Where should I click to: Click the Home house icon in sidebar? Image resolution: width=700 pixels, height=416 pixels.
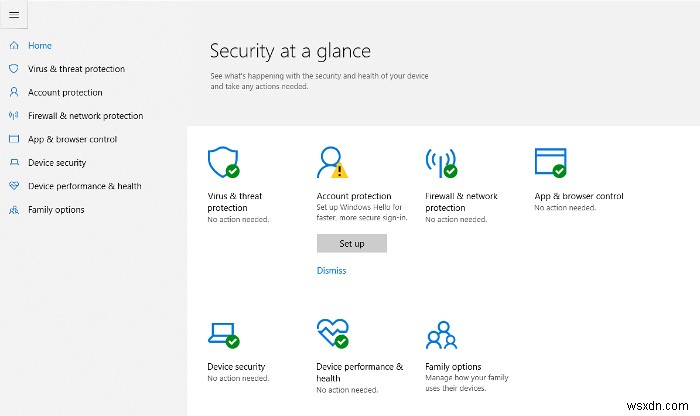[14, 45]
